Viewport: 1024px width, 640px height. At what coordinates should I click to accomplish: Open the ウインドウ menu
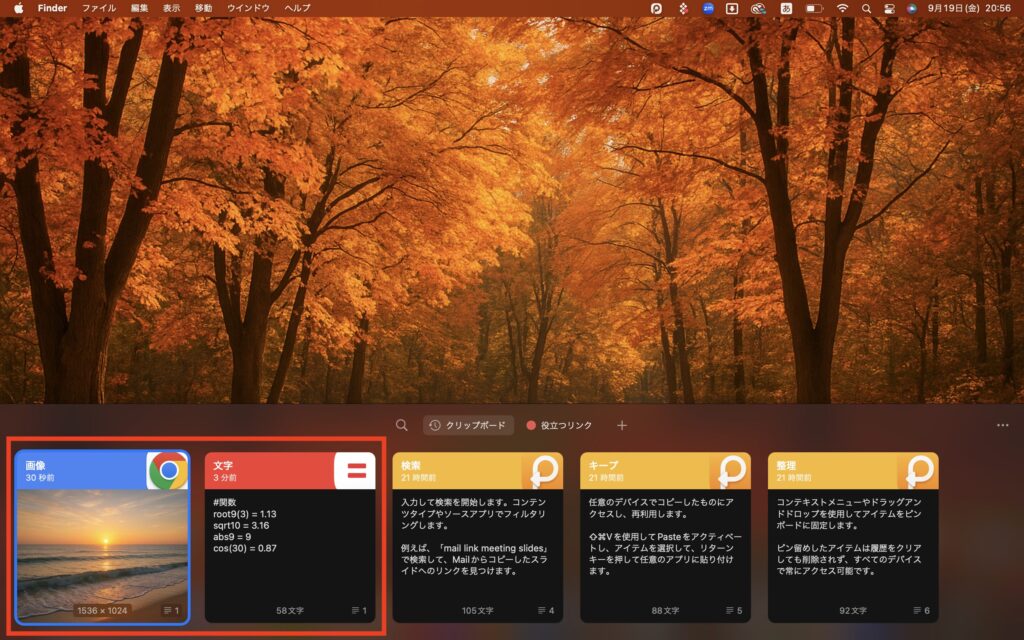[248, 8]
